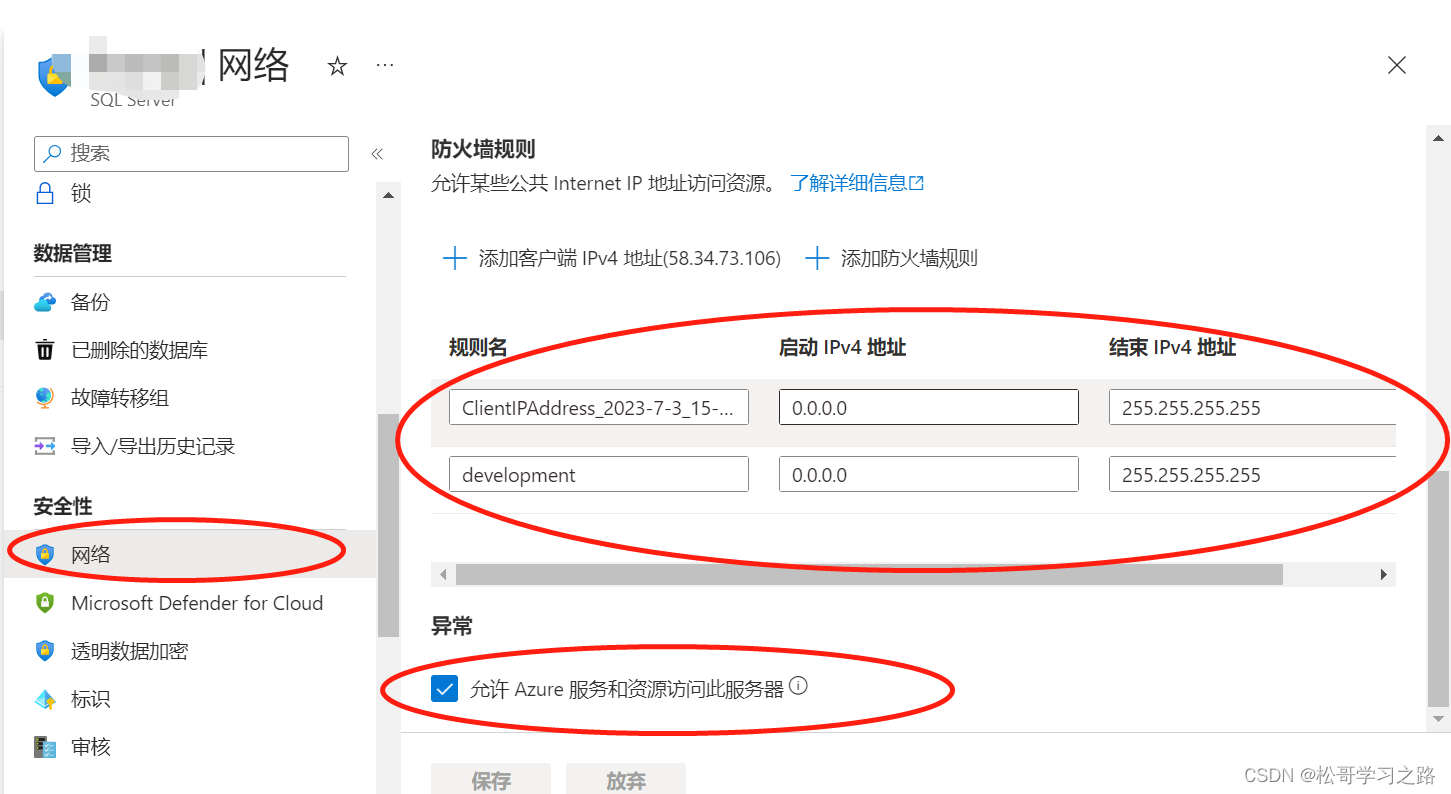Click 添加防火墙规则 to add a firewall rule
The height and width of the screenshot is (794, 1451).
coord(891,259)
